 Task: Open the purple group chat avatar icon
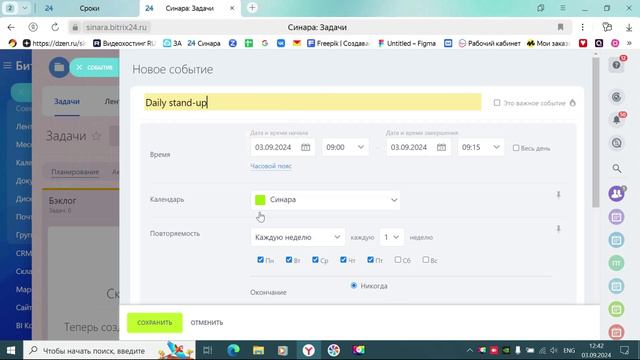click(617, 193)
